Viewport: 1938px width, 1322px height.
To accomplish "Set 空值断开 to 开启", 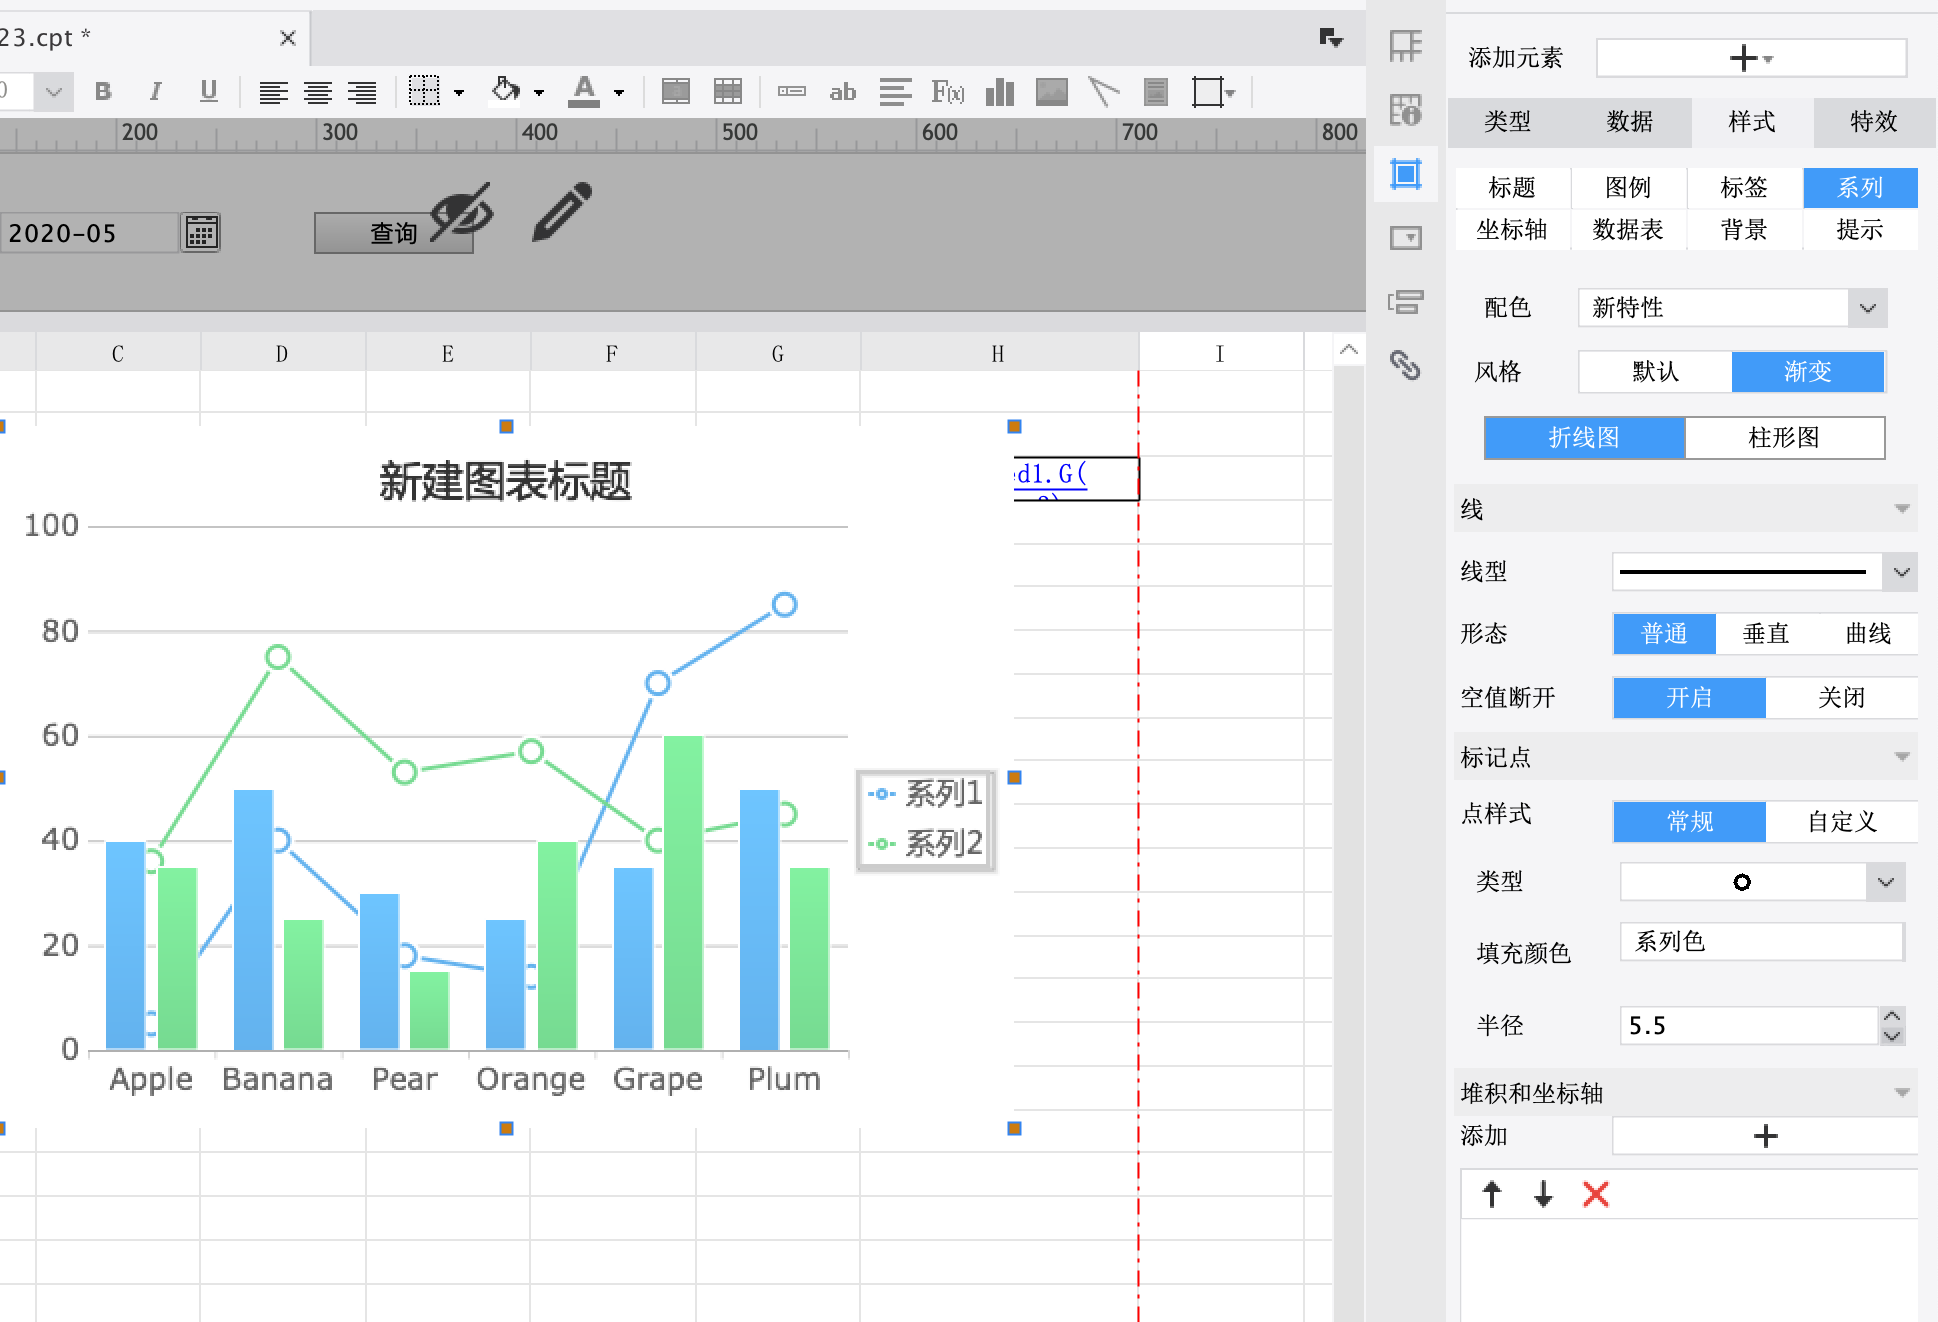I will pos(1689,698).
